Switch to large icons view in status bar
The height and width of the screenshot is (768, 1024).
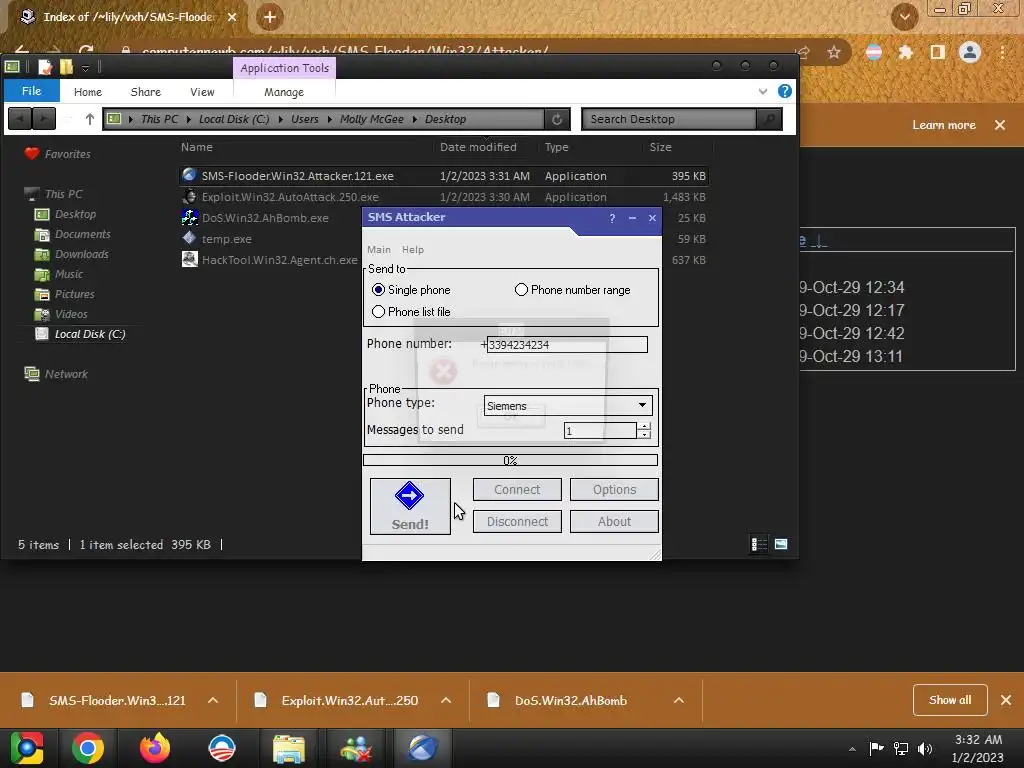[781, 544]
